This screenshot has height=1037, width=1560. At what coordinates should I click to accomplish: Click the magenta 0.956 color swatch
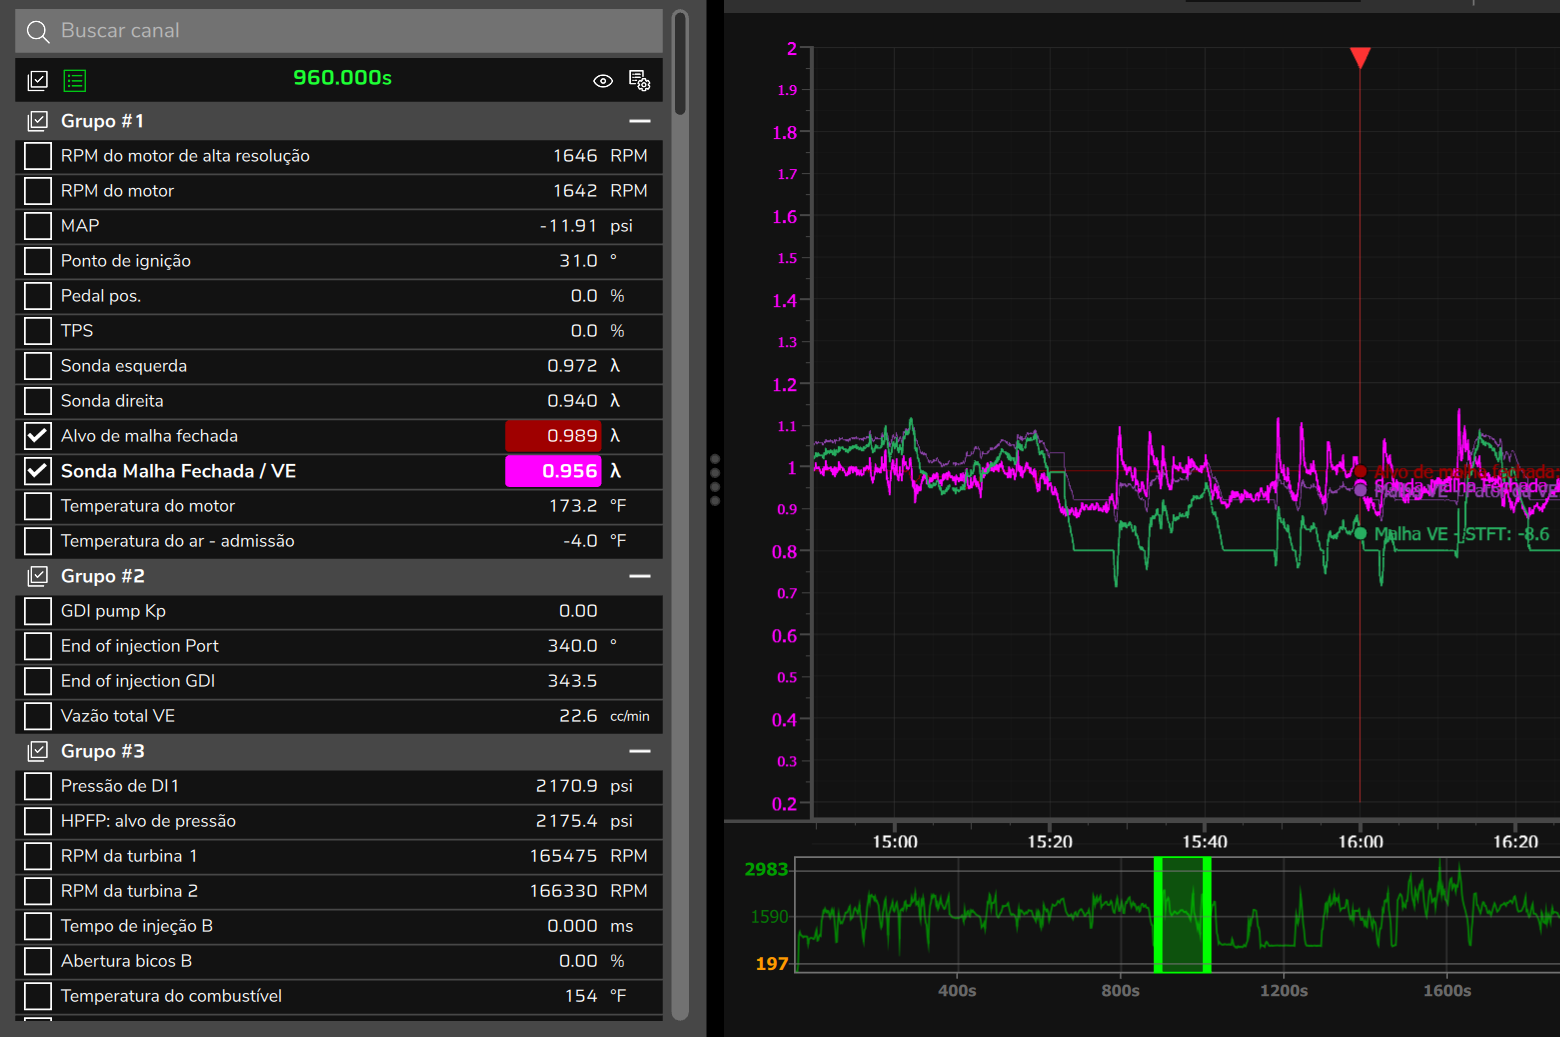tap(553, 471)
